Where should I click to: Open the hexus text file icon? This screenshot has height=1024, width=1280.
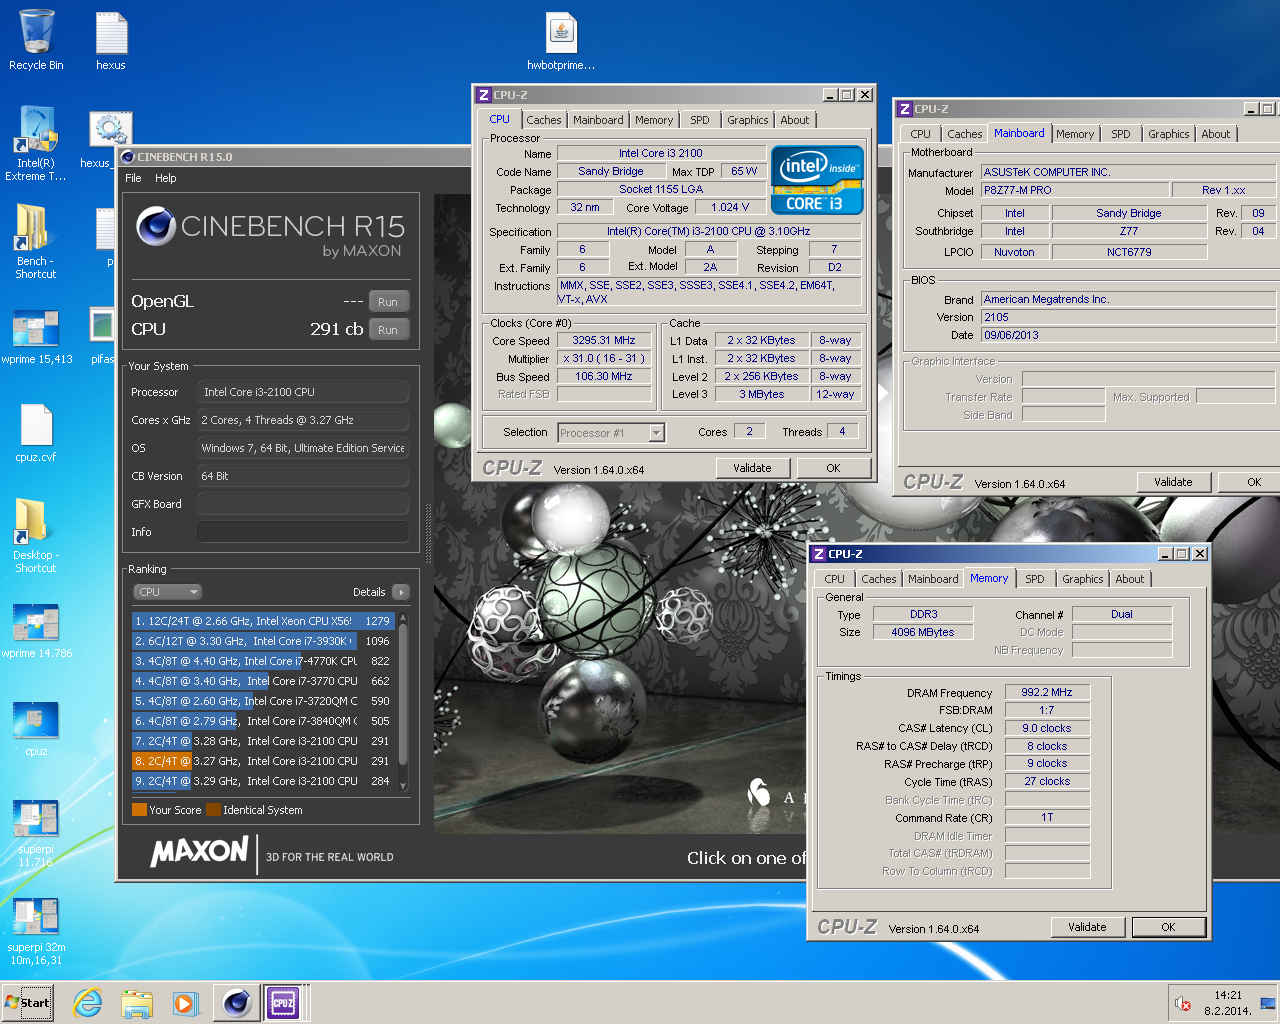click(x=111, y=40)
